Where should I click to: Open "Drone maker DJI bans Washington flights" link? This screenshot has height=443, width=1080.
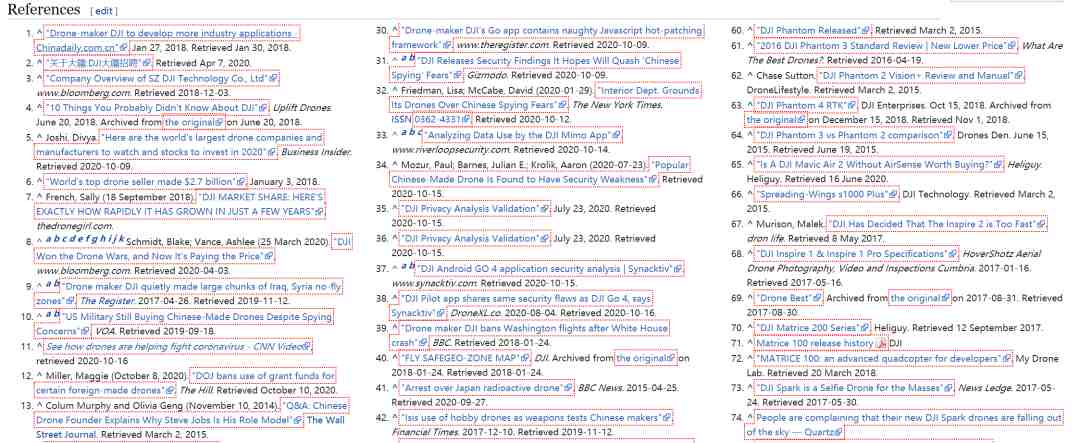coord(529,335)
